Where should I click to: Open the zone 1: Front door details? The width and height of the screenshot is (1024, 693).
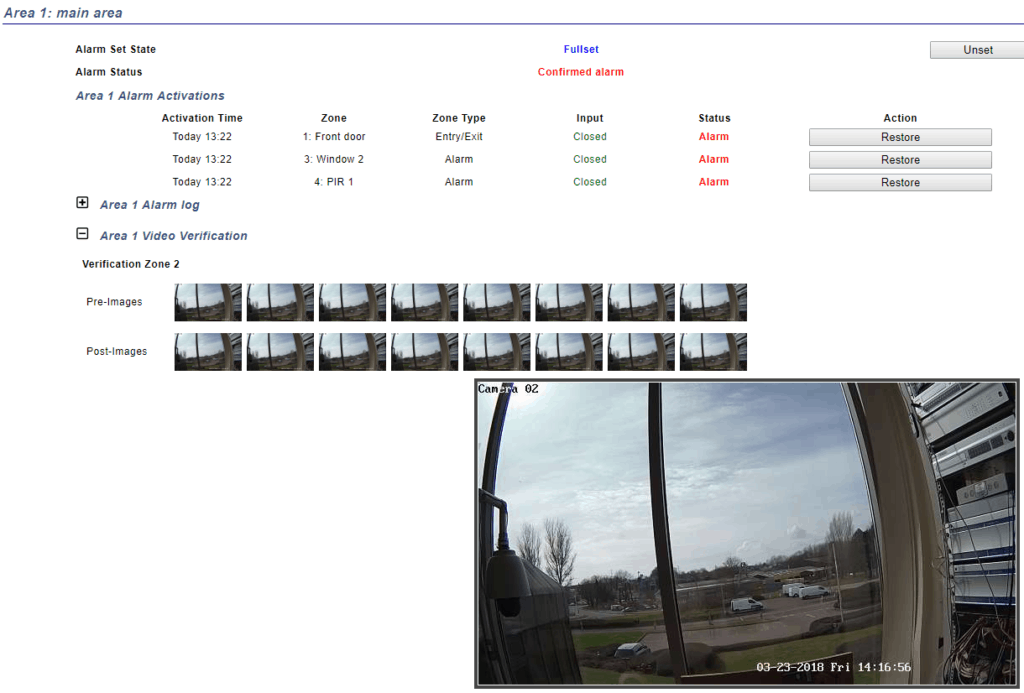[333, 136]
